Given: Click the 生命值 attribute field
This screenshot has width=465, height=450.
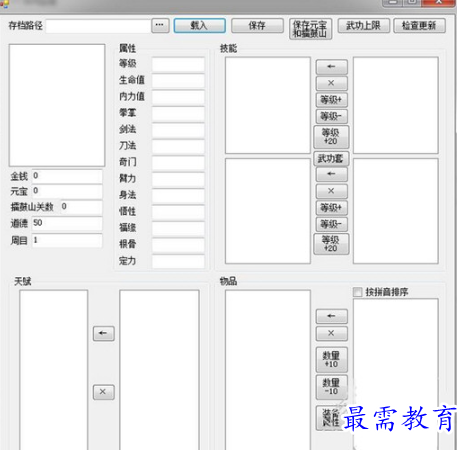Looking at the screenshot, I should 178,80.
